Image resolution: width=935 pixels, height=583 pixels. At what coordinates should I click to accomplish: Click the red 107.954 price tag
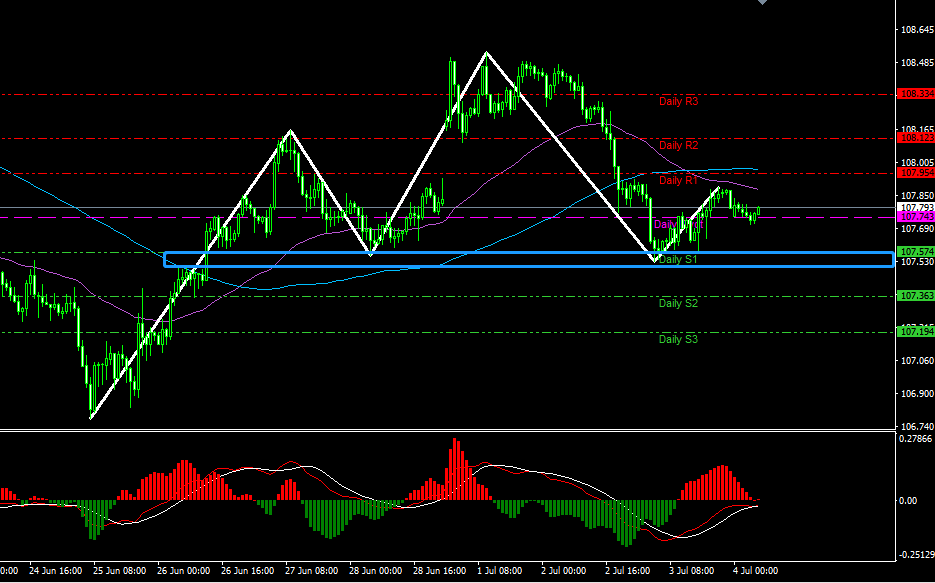tap(916, 173)
